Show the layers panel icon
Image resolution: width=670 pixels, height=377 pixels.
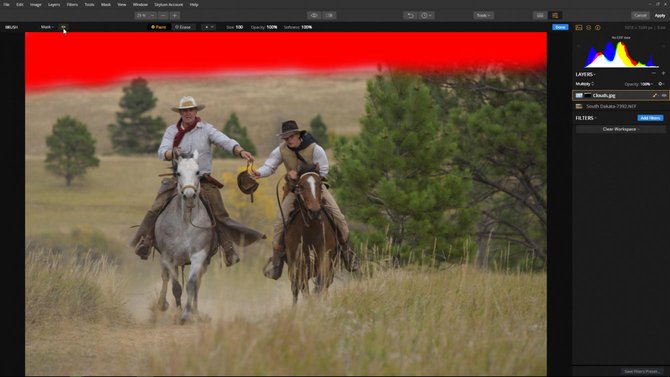[588, 27]
